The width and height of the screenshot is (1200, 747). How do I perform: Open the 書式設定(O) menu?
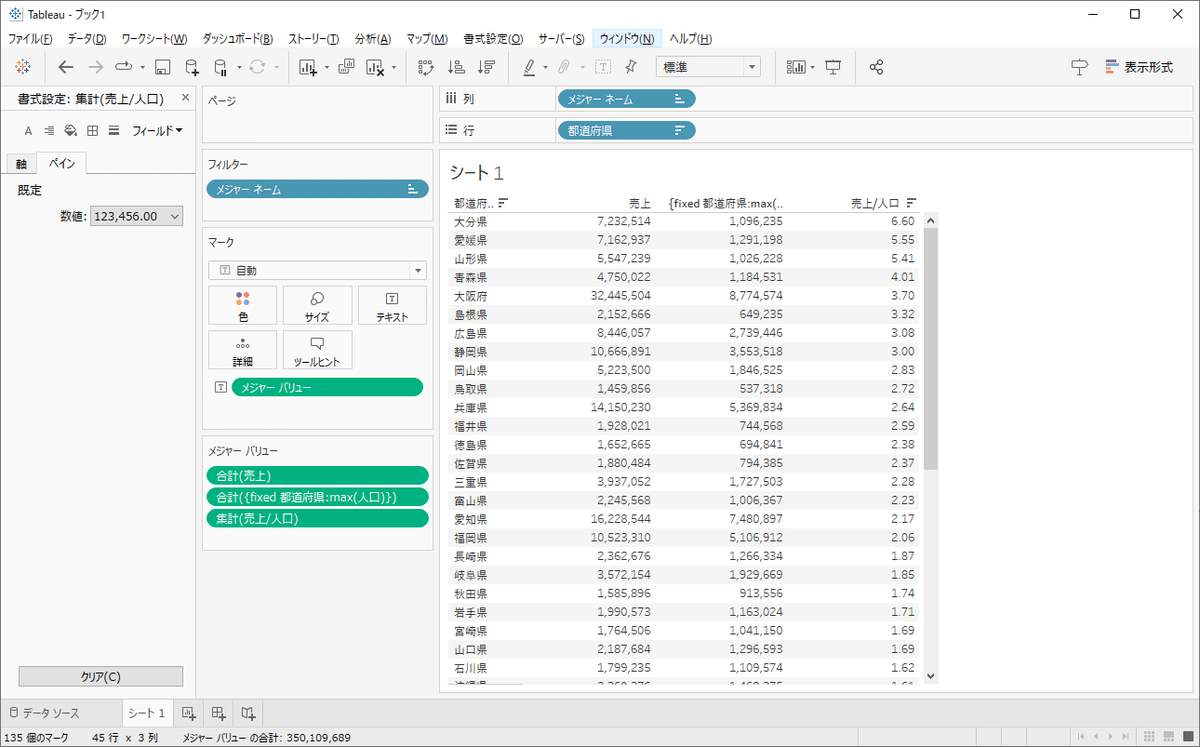pyautogui.click(x=493, y=38)
